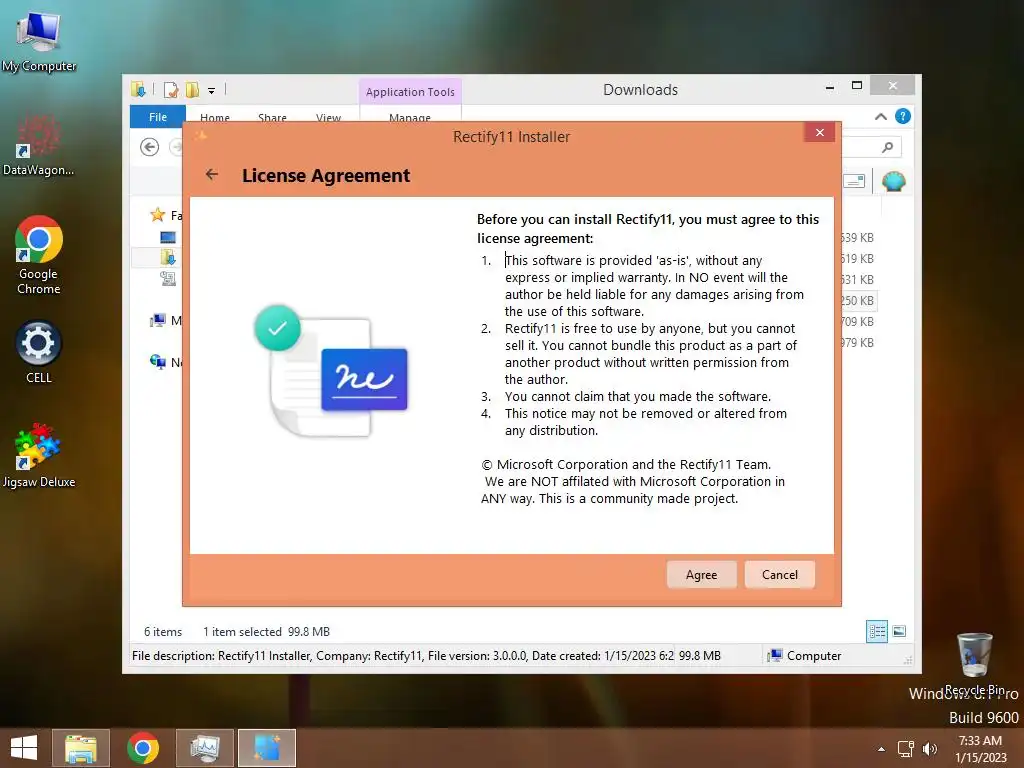Screen dimensions: 1024x768
Task: Collapse the Explorer ribbon with the chevron
Action: point(880,117)
